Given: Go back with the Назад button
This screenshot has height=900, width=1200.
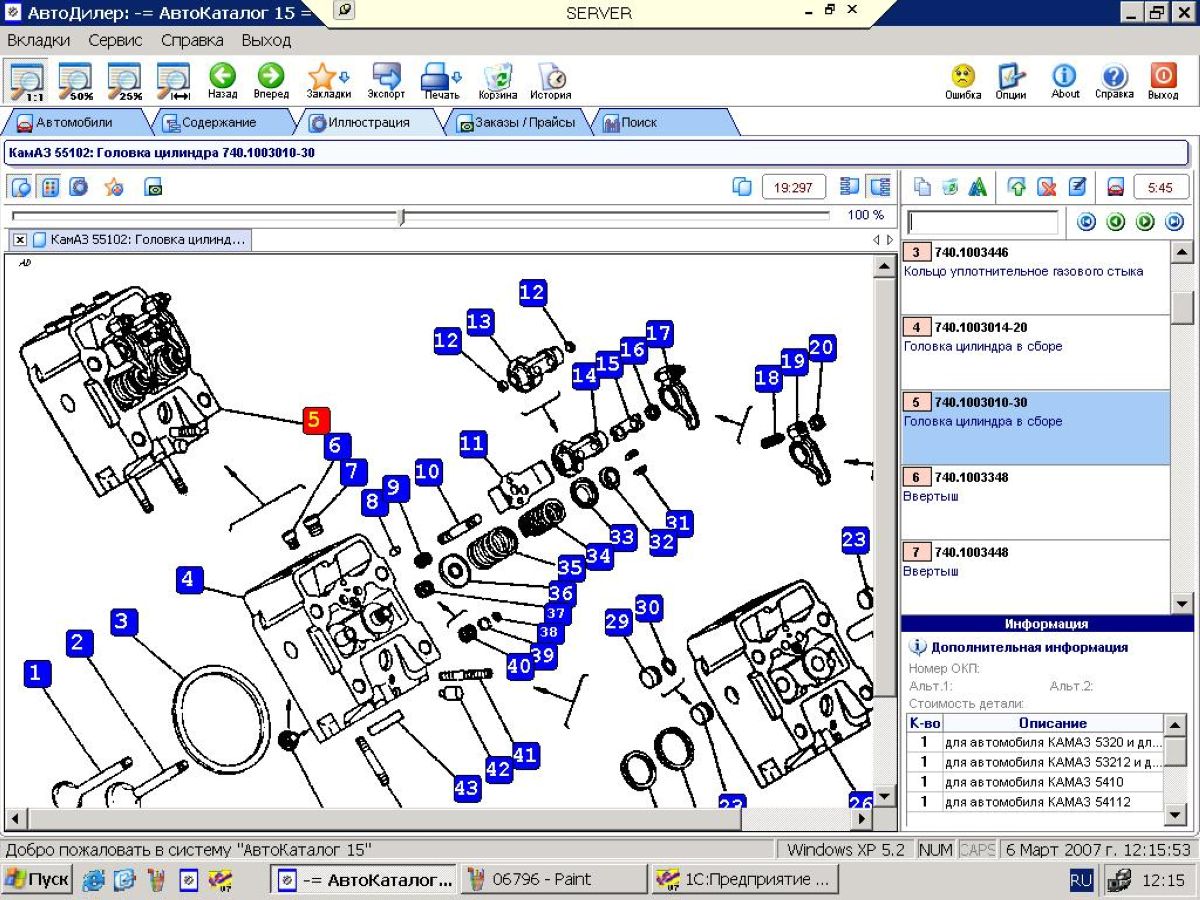Looking at the screenshot, I should click(222, 81).
